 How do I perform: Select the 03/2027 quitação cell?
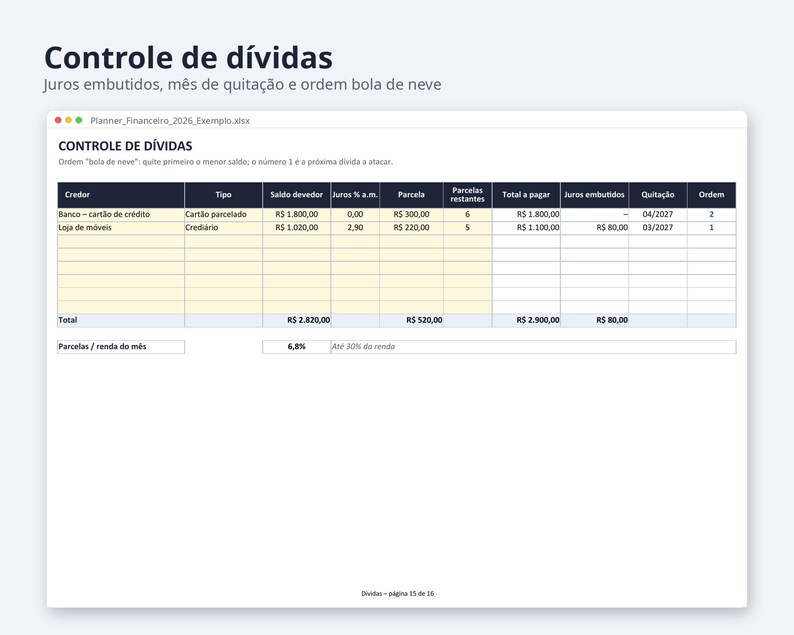[x=658, y=228]
